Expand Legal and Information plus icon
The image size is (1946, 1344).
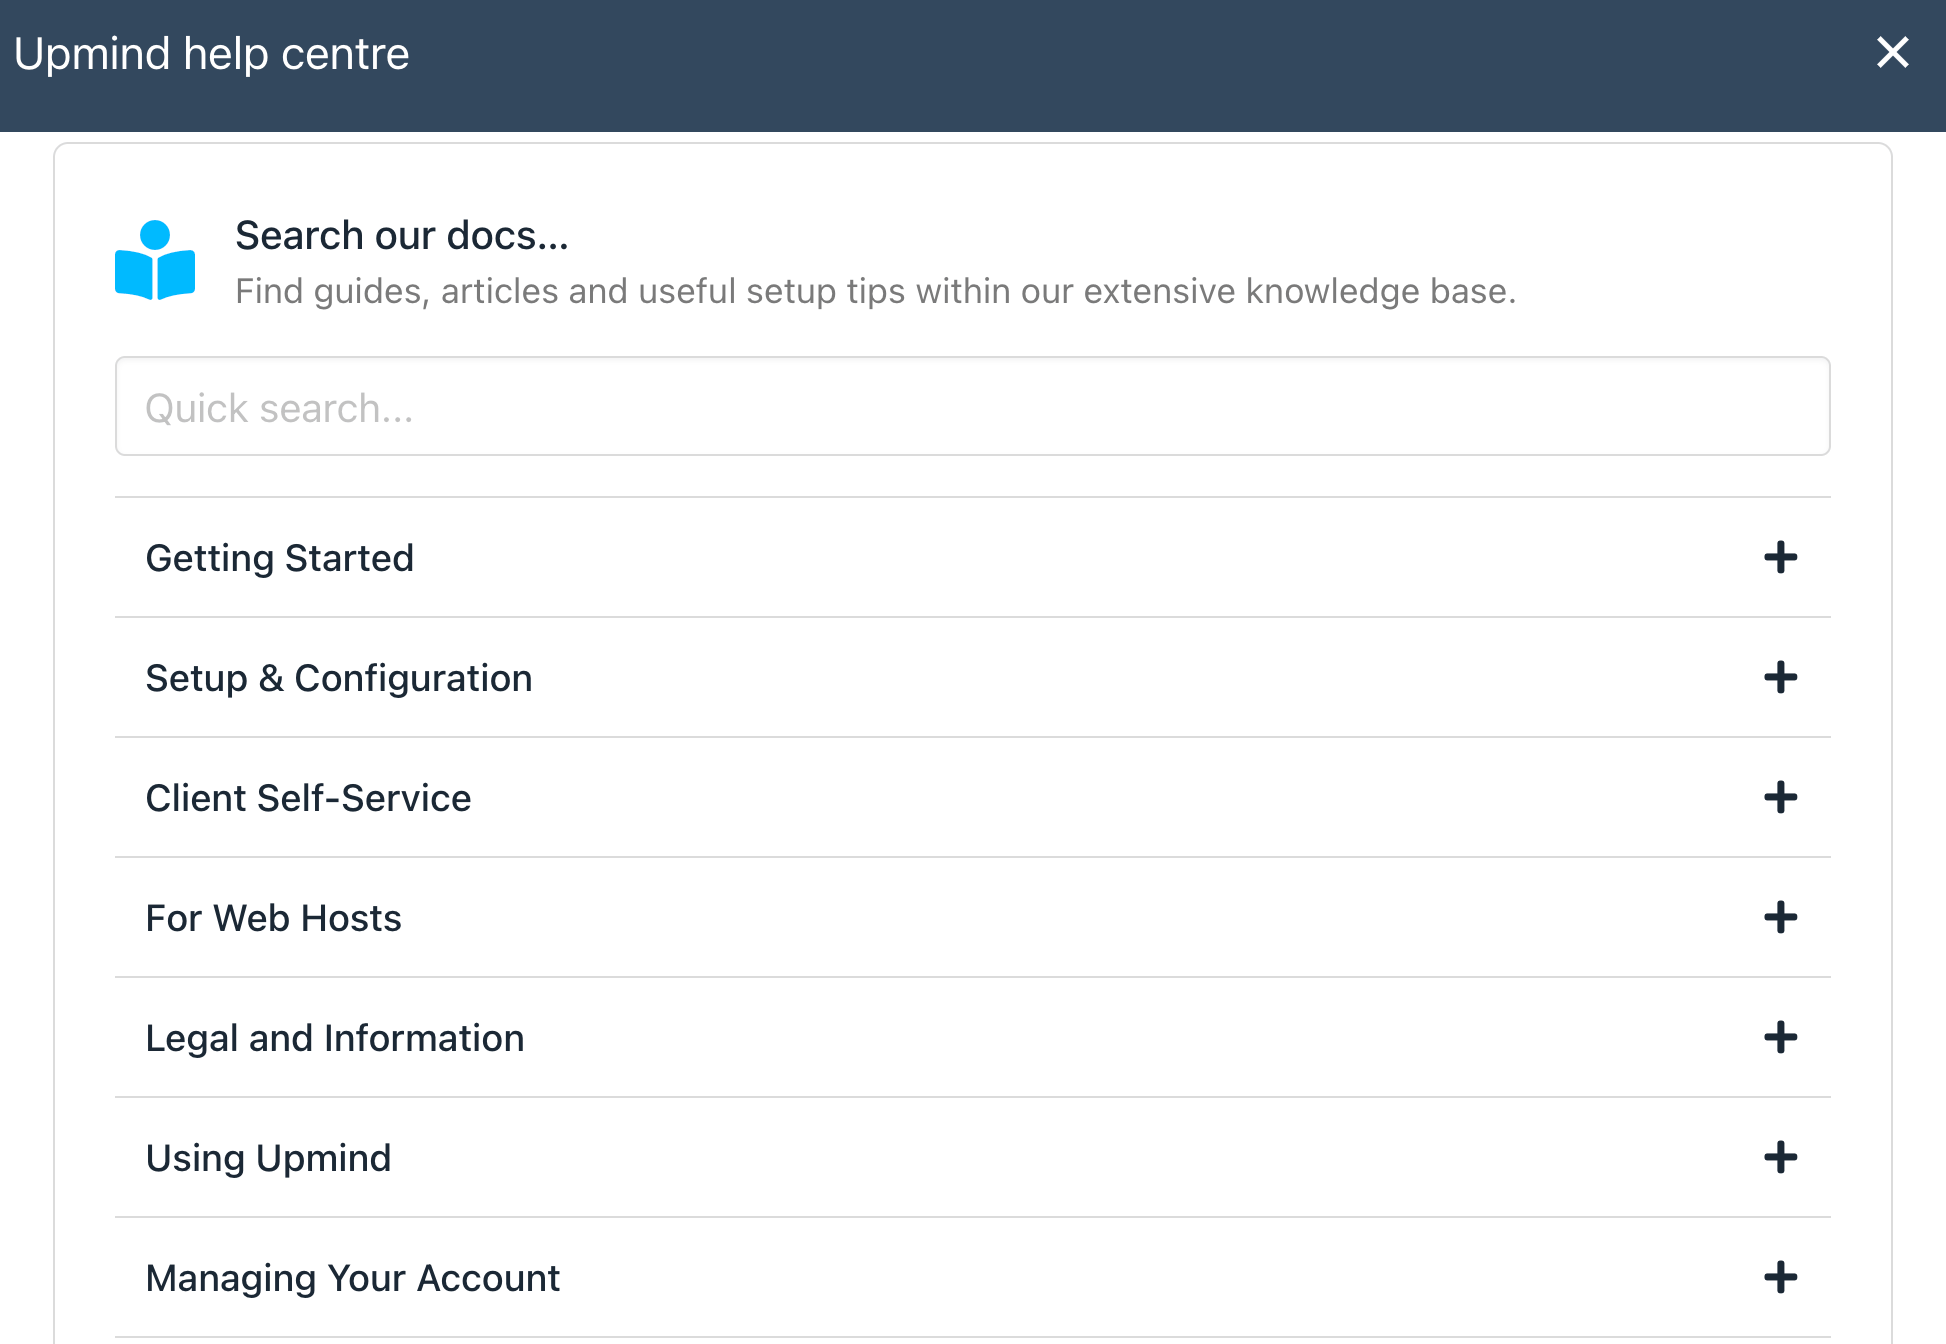[1780, 1037]
